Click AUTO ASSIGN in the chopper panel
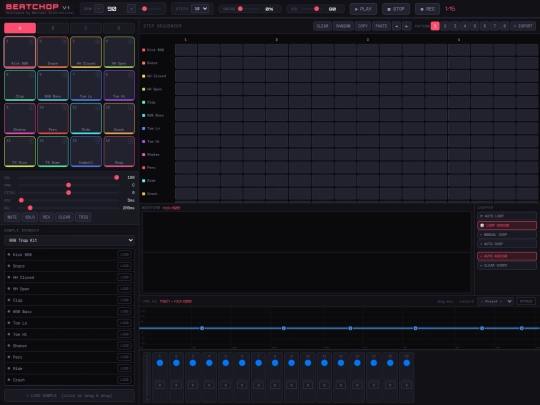The image size is (540, 405). tap(507, 256)
